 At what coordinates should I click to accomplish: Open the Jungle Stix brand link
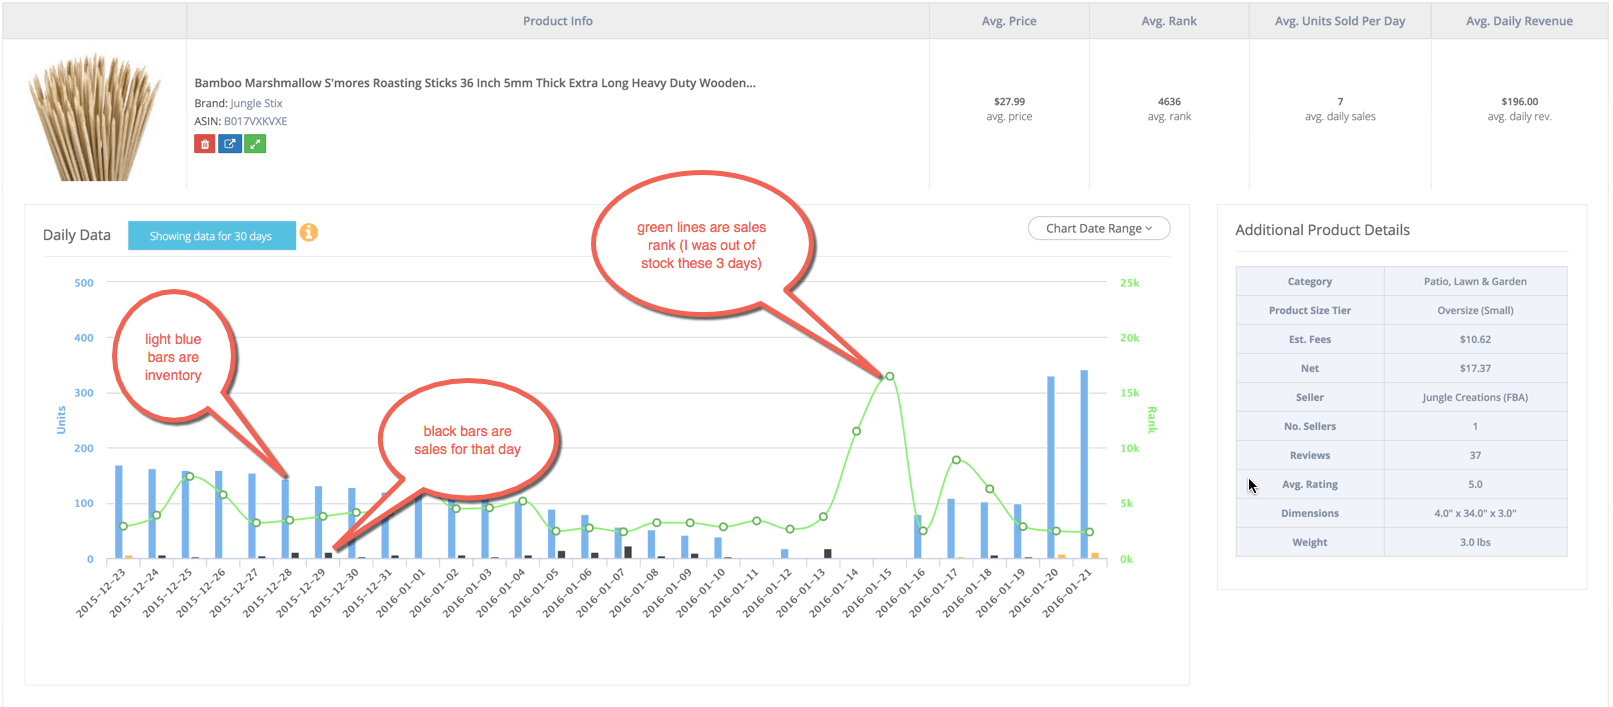click(256, 103)
